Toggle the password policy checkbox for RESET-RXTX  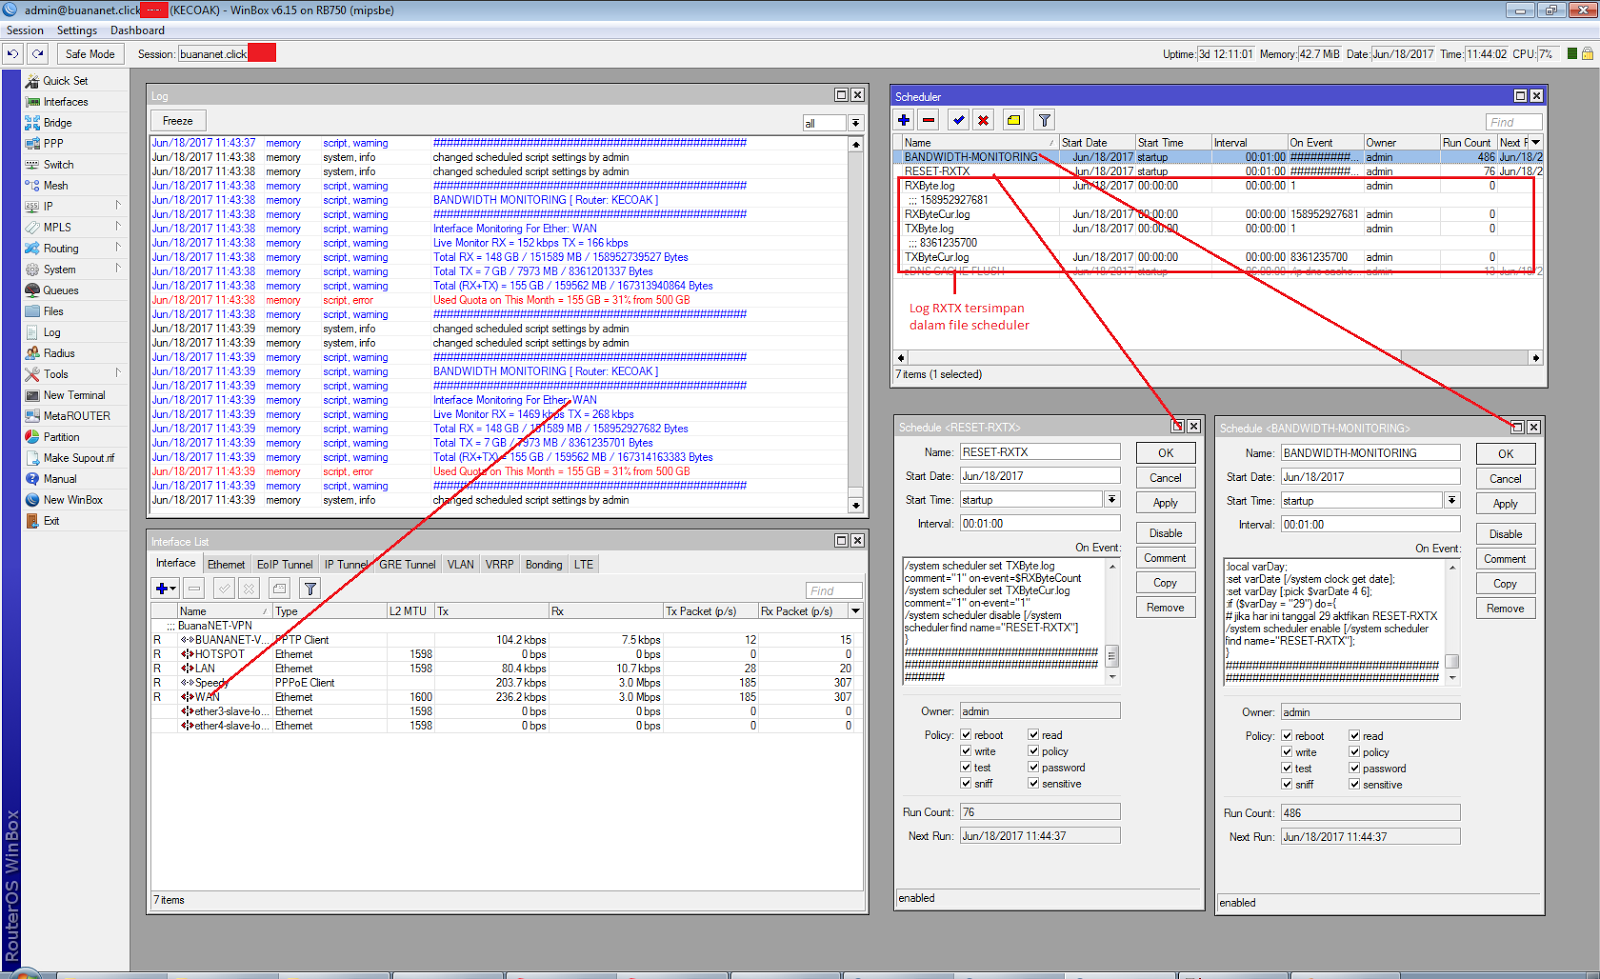click(1032, 767)
